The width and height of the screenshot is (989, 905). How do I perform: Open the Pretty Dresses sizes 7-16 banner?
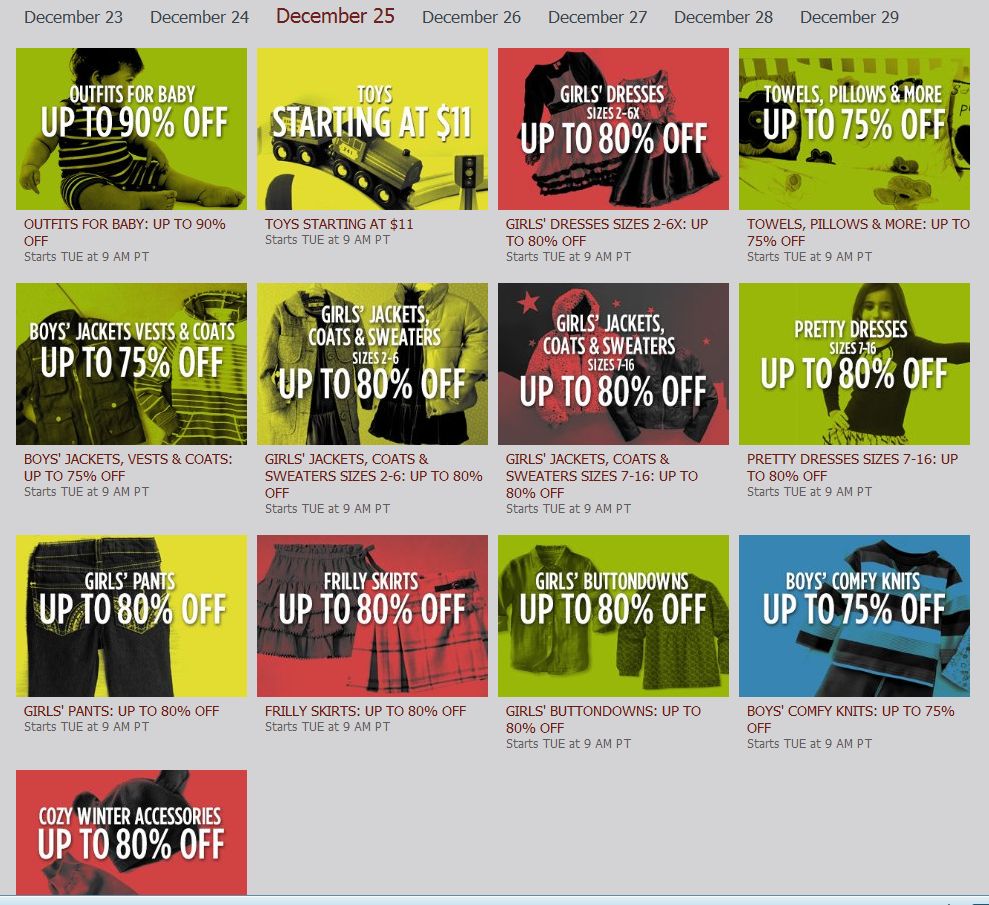[x=854, y=364]
